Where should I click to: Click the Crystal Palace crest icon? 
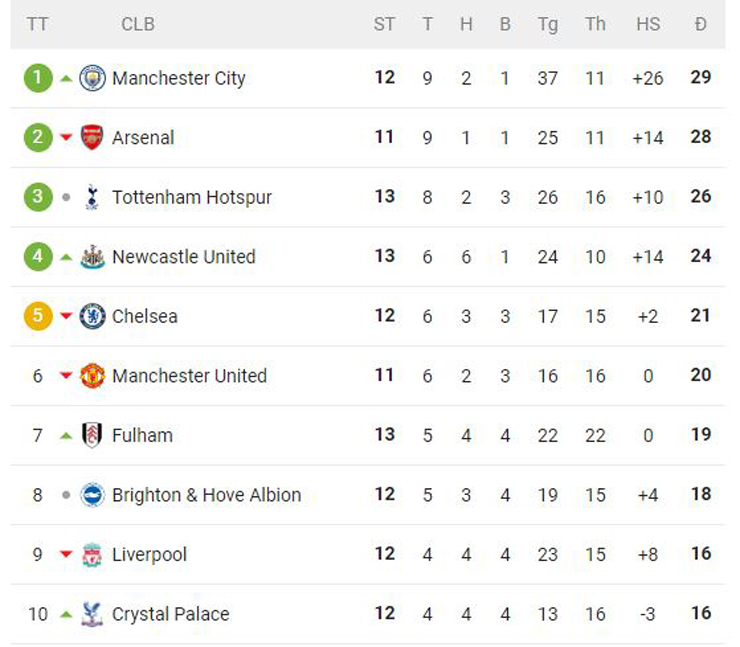coord(92,614)
